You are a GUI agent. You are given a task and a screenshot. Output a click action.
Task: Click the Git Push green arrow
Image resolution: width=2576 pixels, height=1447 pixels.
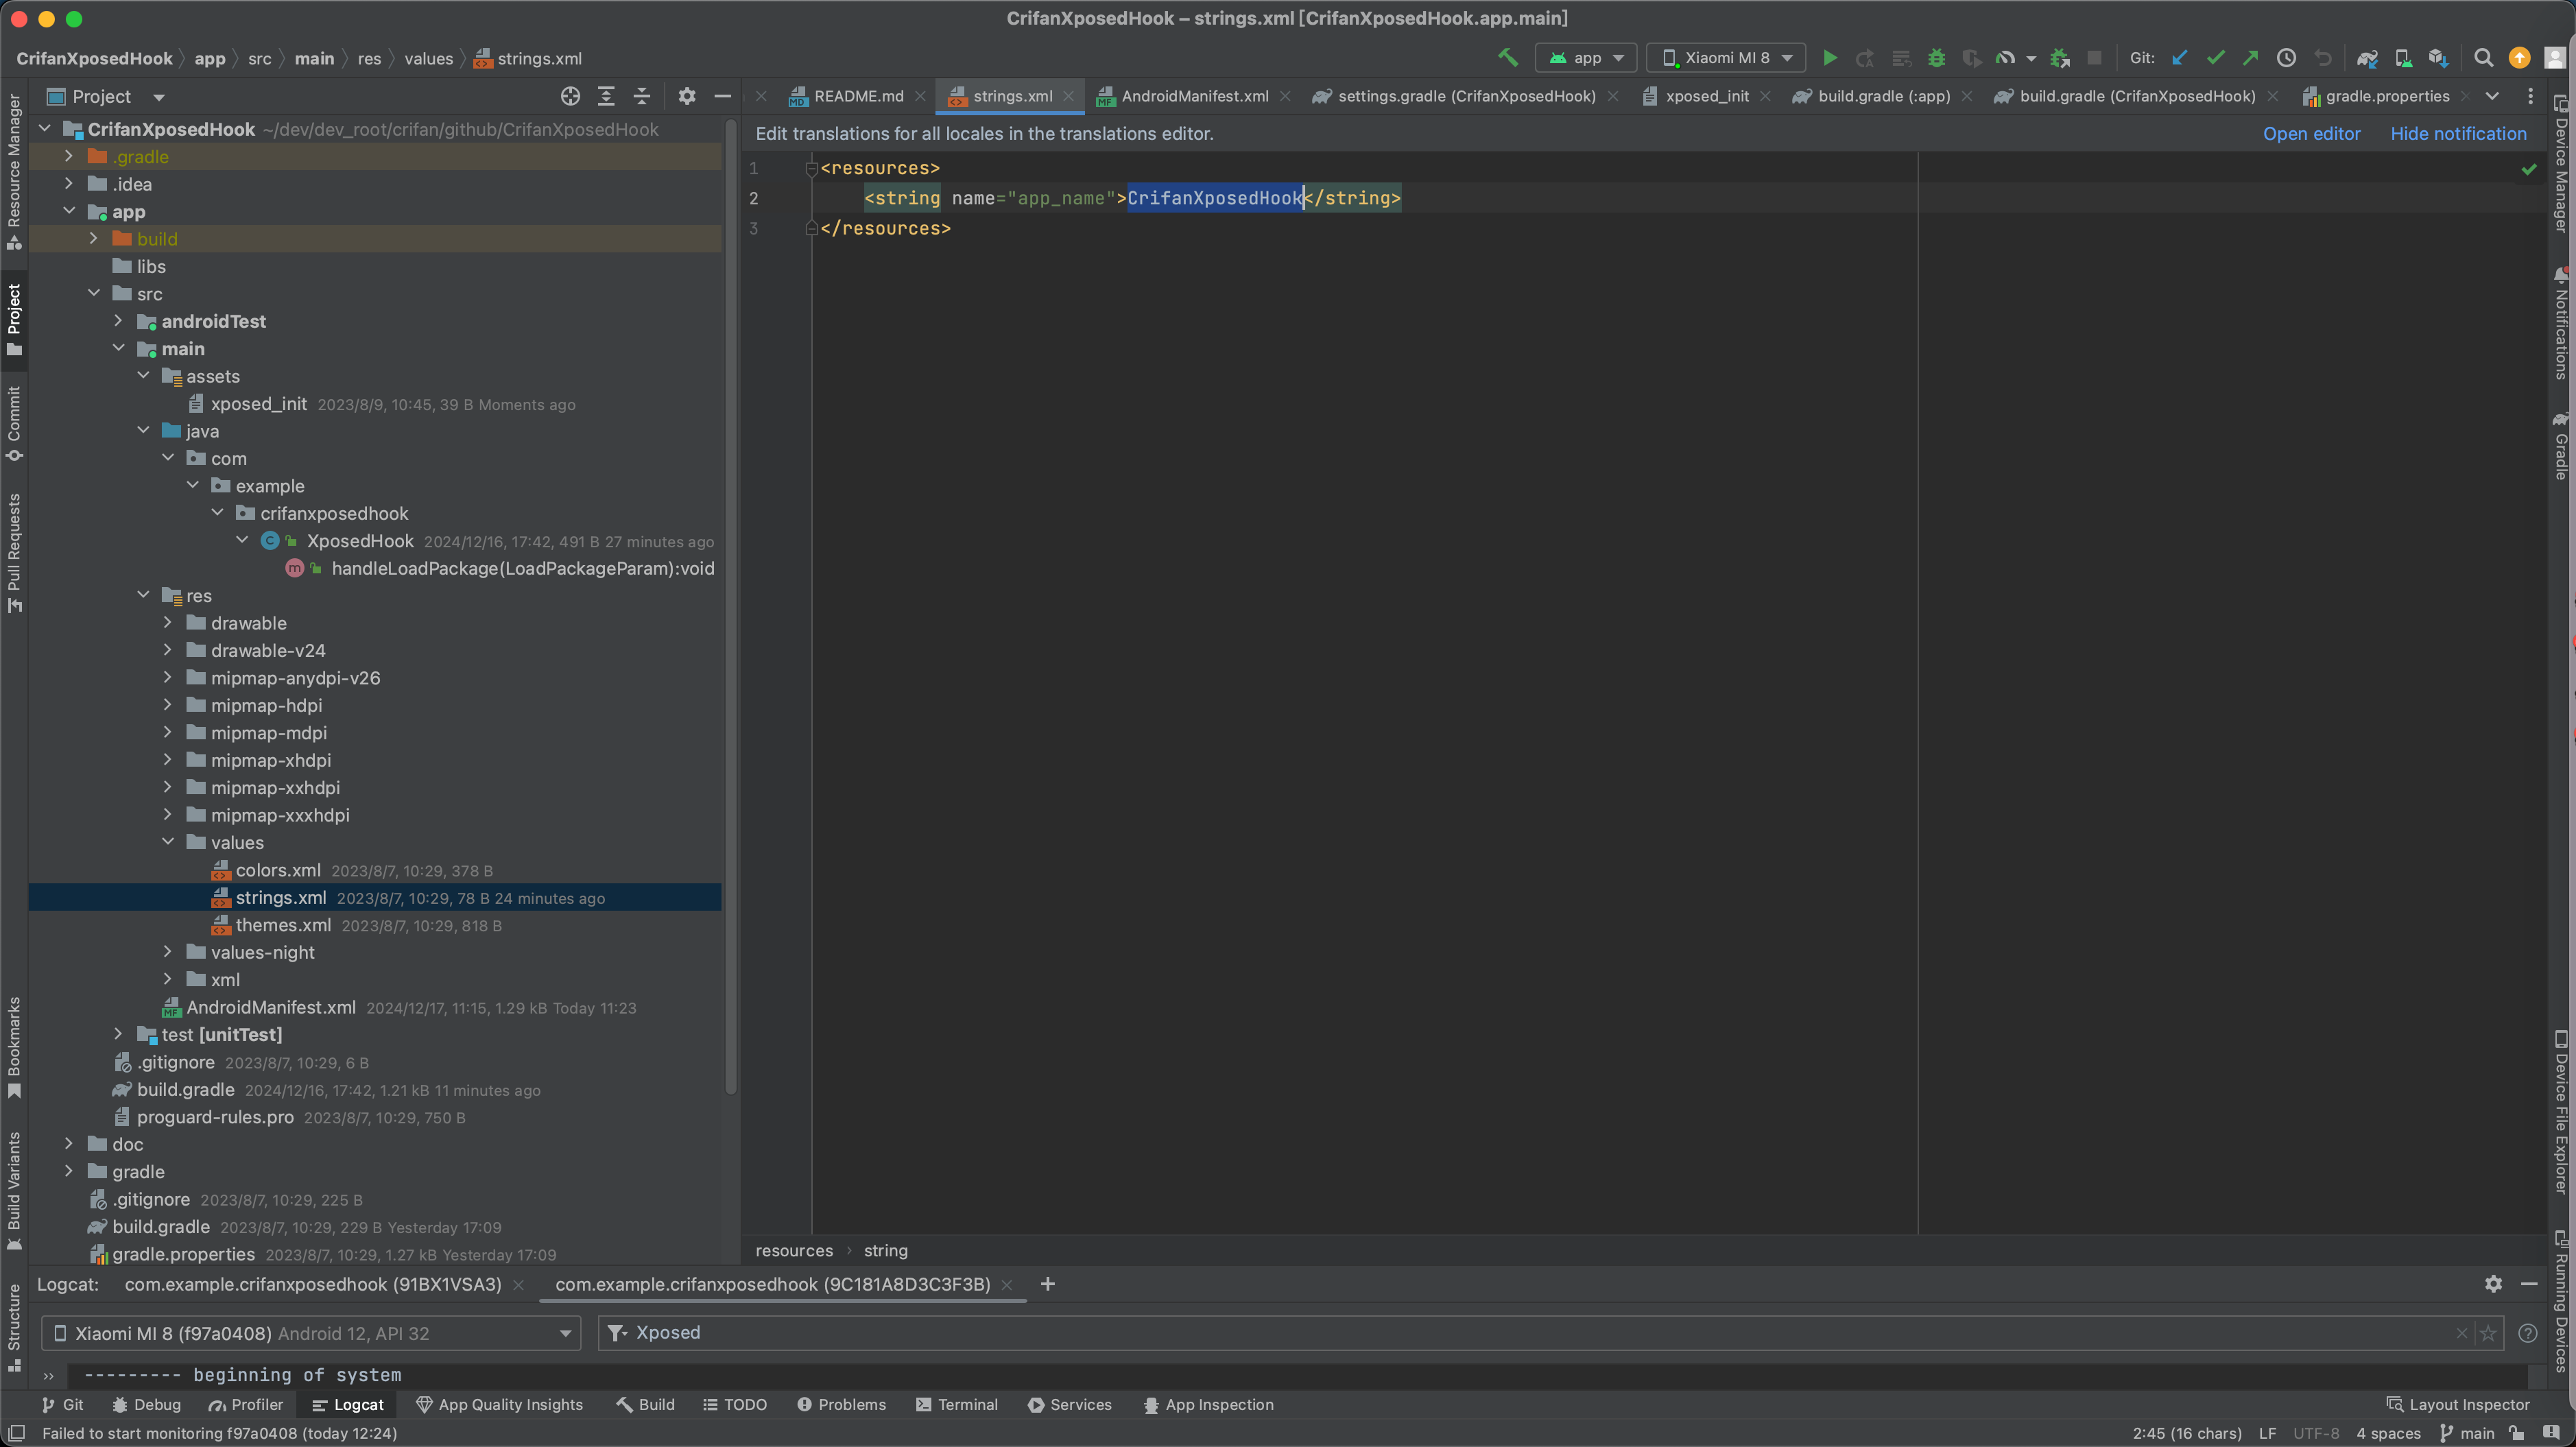point(2251,58)
